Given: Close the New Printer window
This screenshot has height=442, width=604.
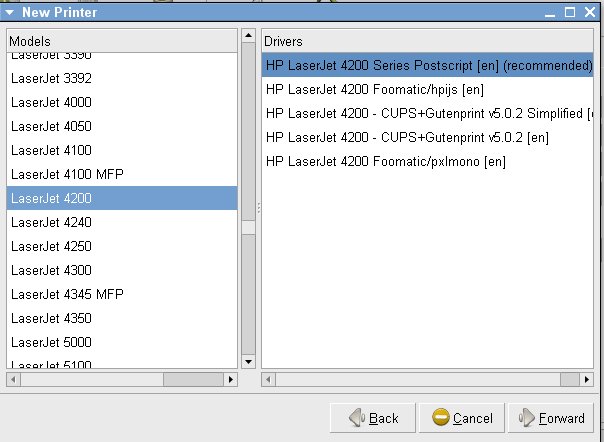Looking at the screenshot, I should point(590,12).
